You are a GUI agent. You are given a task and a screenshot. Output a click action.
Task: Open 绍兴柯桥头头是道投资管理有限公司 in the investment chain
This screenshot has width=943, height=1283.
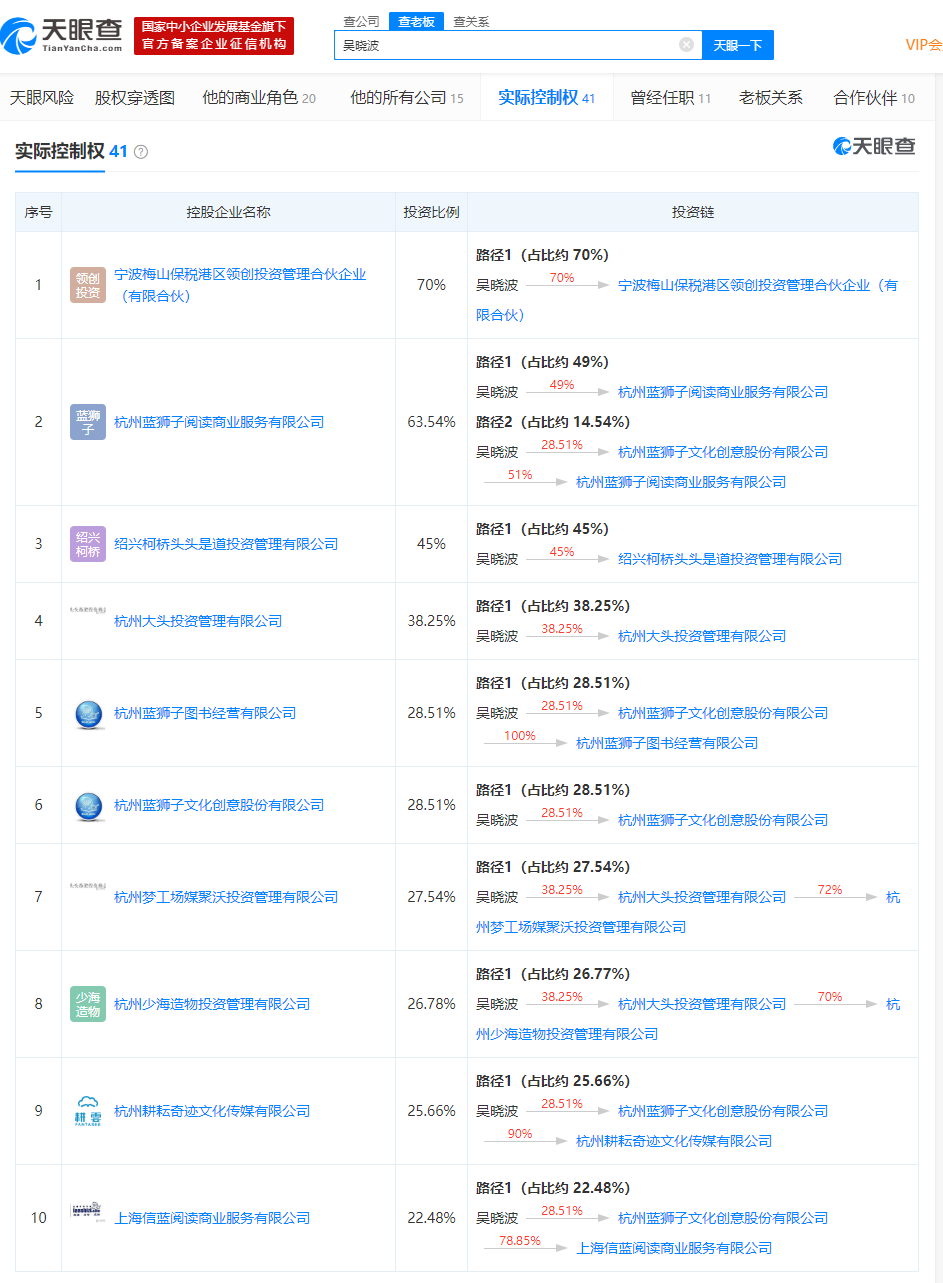tap(730, 559)
